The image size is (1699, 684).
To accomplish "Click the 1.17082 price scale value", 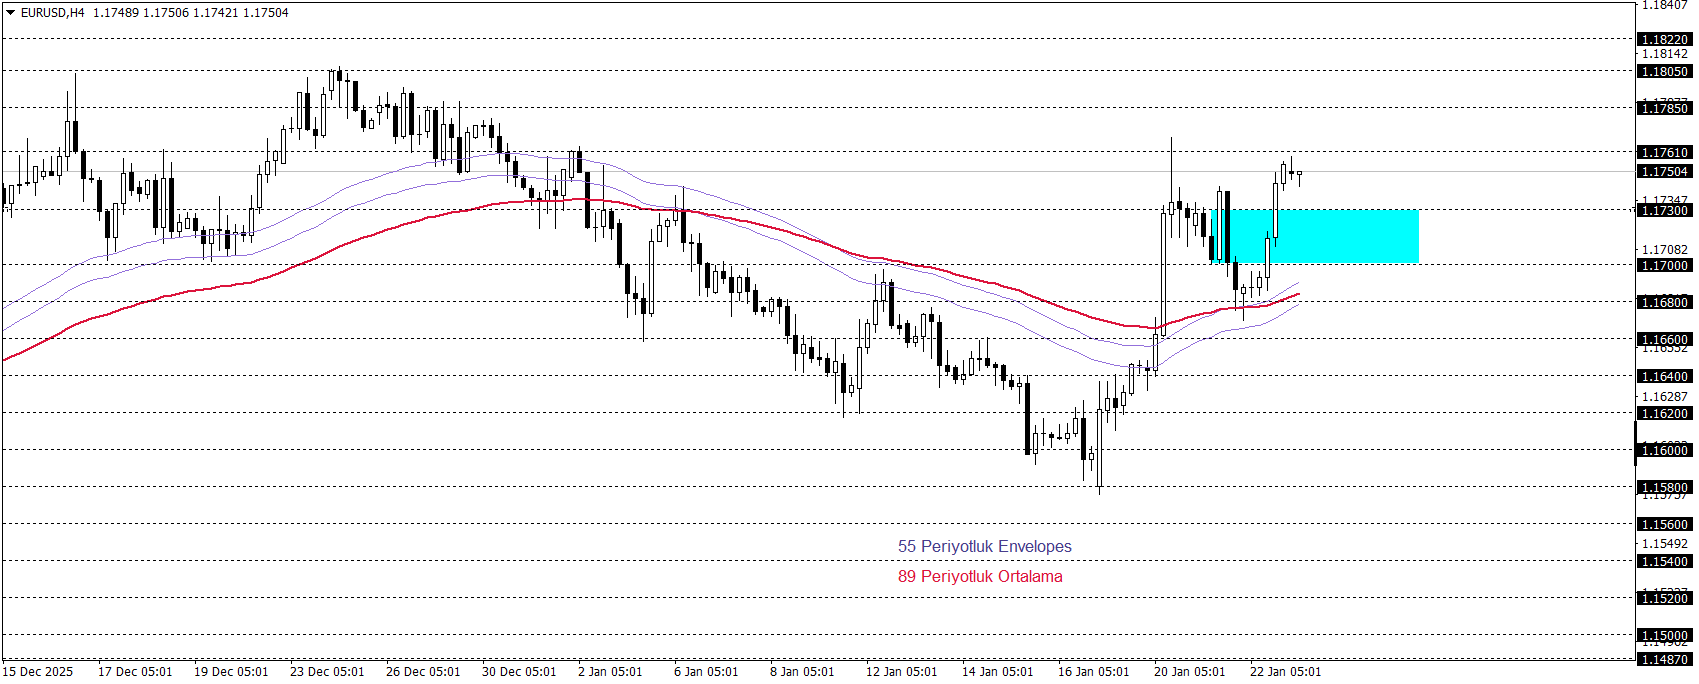I will pos(1665,250).
